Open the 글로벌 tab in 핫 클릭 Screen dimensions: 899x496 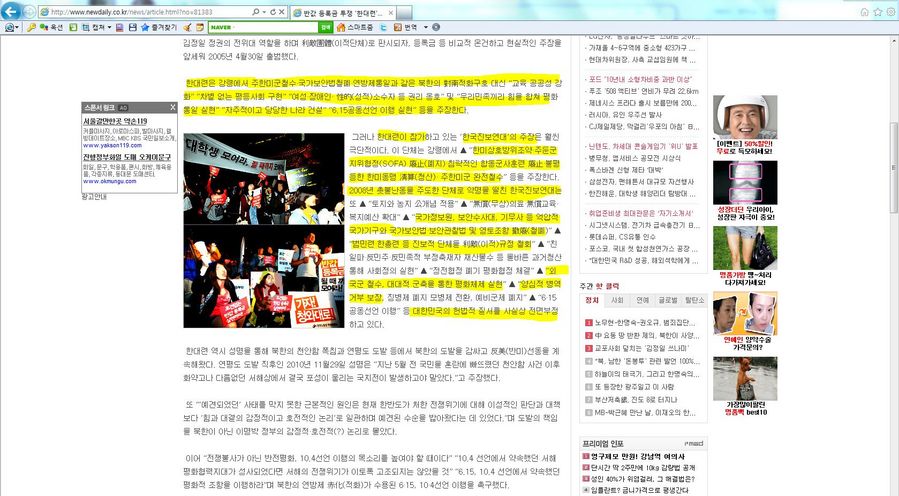click(x=668, y=299)
